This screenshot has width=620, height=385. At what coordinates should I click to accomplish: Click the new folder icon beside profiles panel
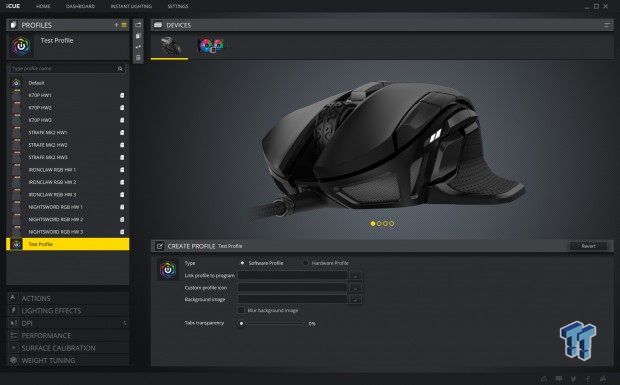(x=138, y=25)
